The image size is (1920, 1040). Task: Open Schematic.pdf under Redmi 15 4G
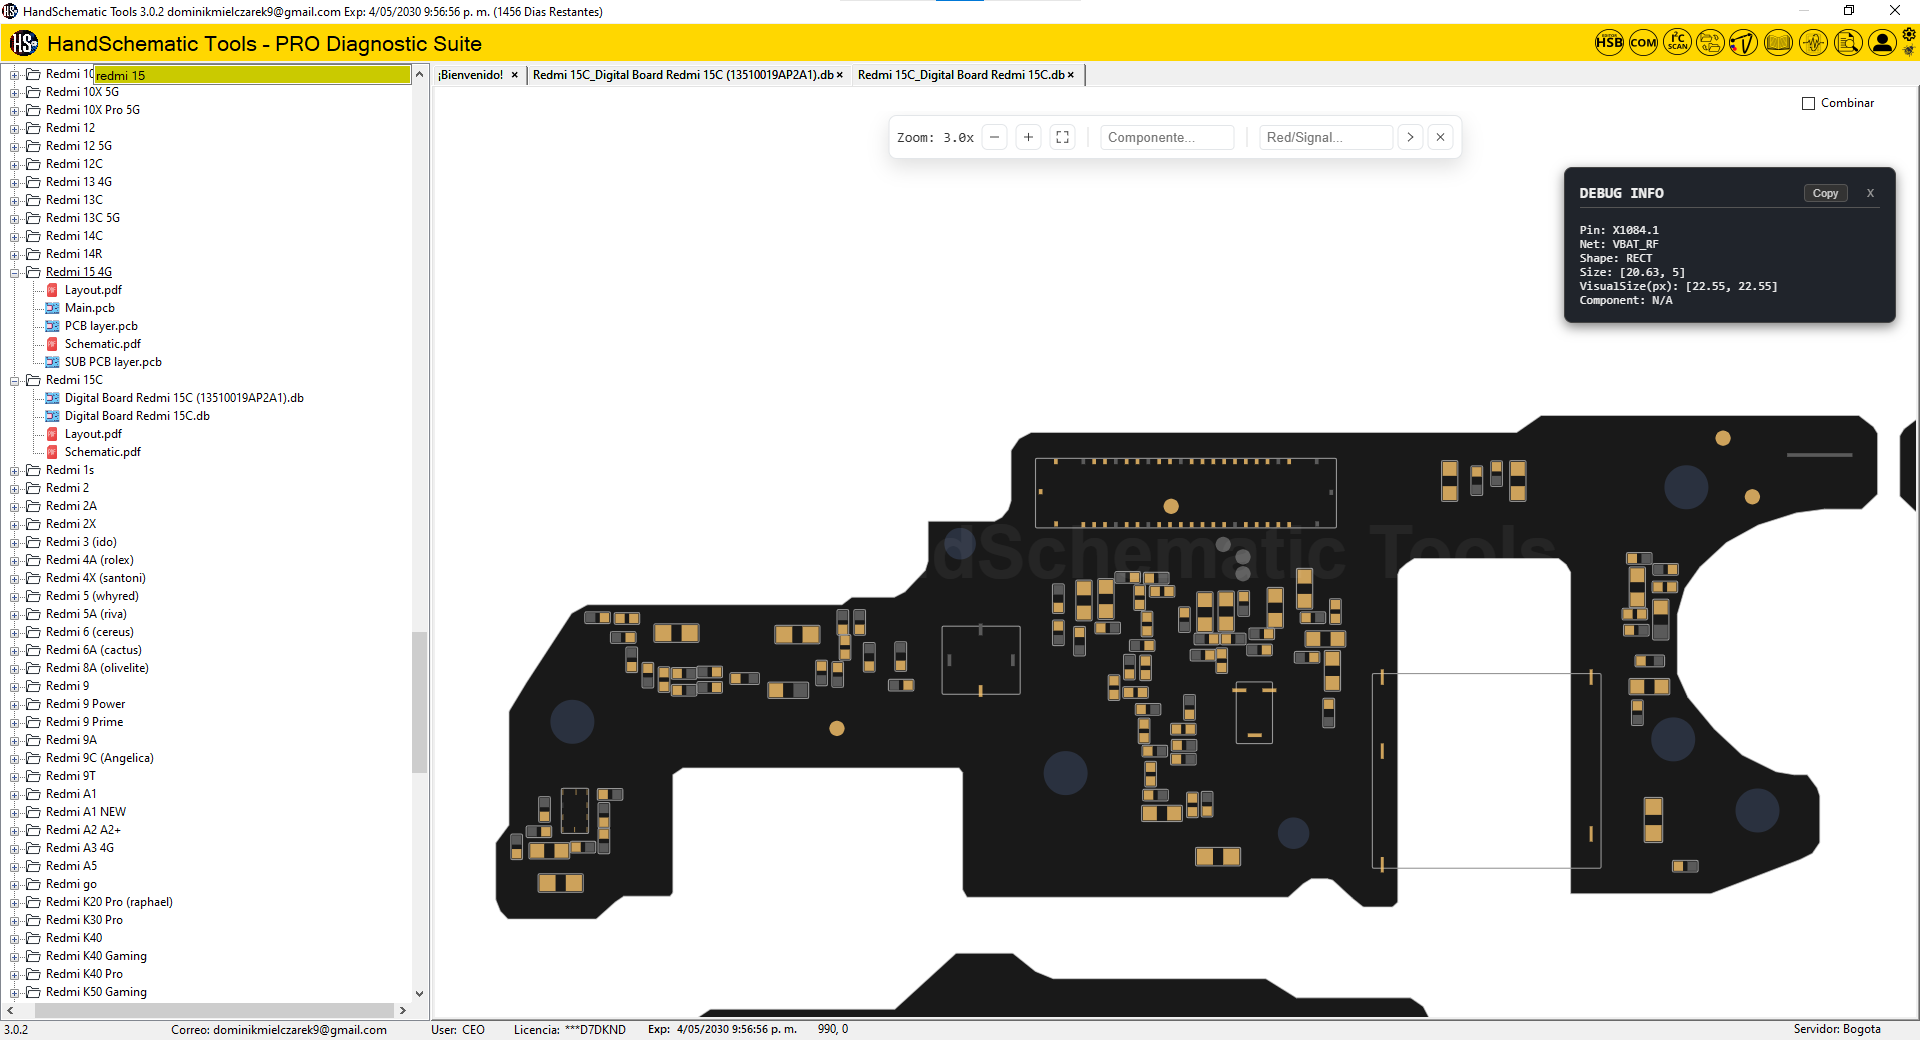coord(103,344)
